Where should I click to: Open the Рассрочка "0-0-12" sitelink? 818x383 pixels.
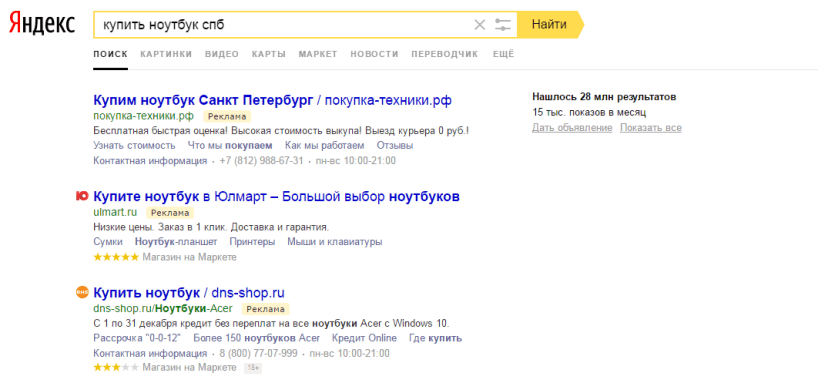(x=137, y=338)
